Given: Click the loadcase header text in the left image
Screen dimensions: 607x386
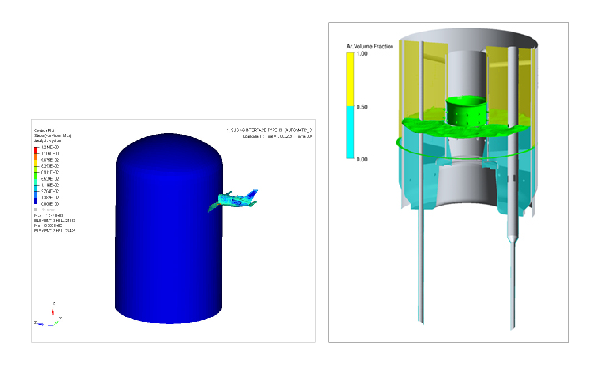Looking at the screenshot, I should 269,133.
